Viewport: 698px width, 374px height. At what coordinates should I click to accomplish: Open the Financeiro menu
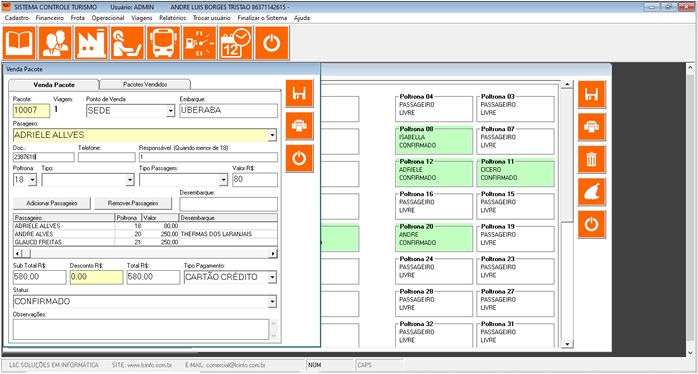click(x=50, y=18)
